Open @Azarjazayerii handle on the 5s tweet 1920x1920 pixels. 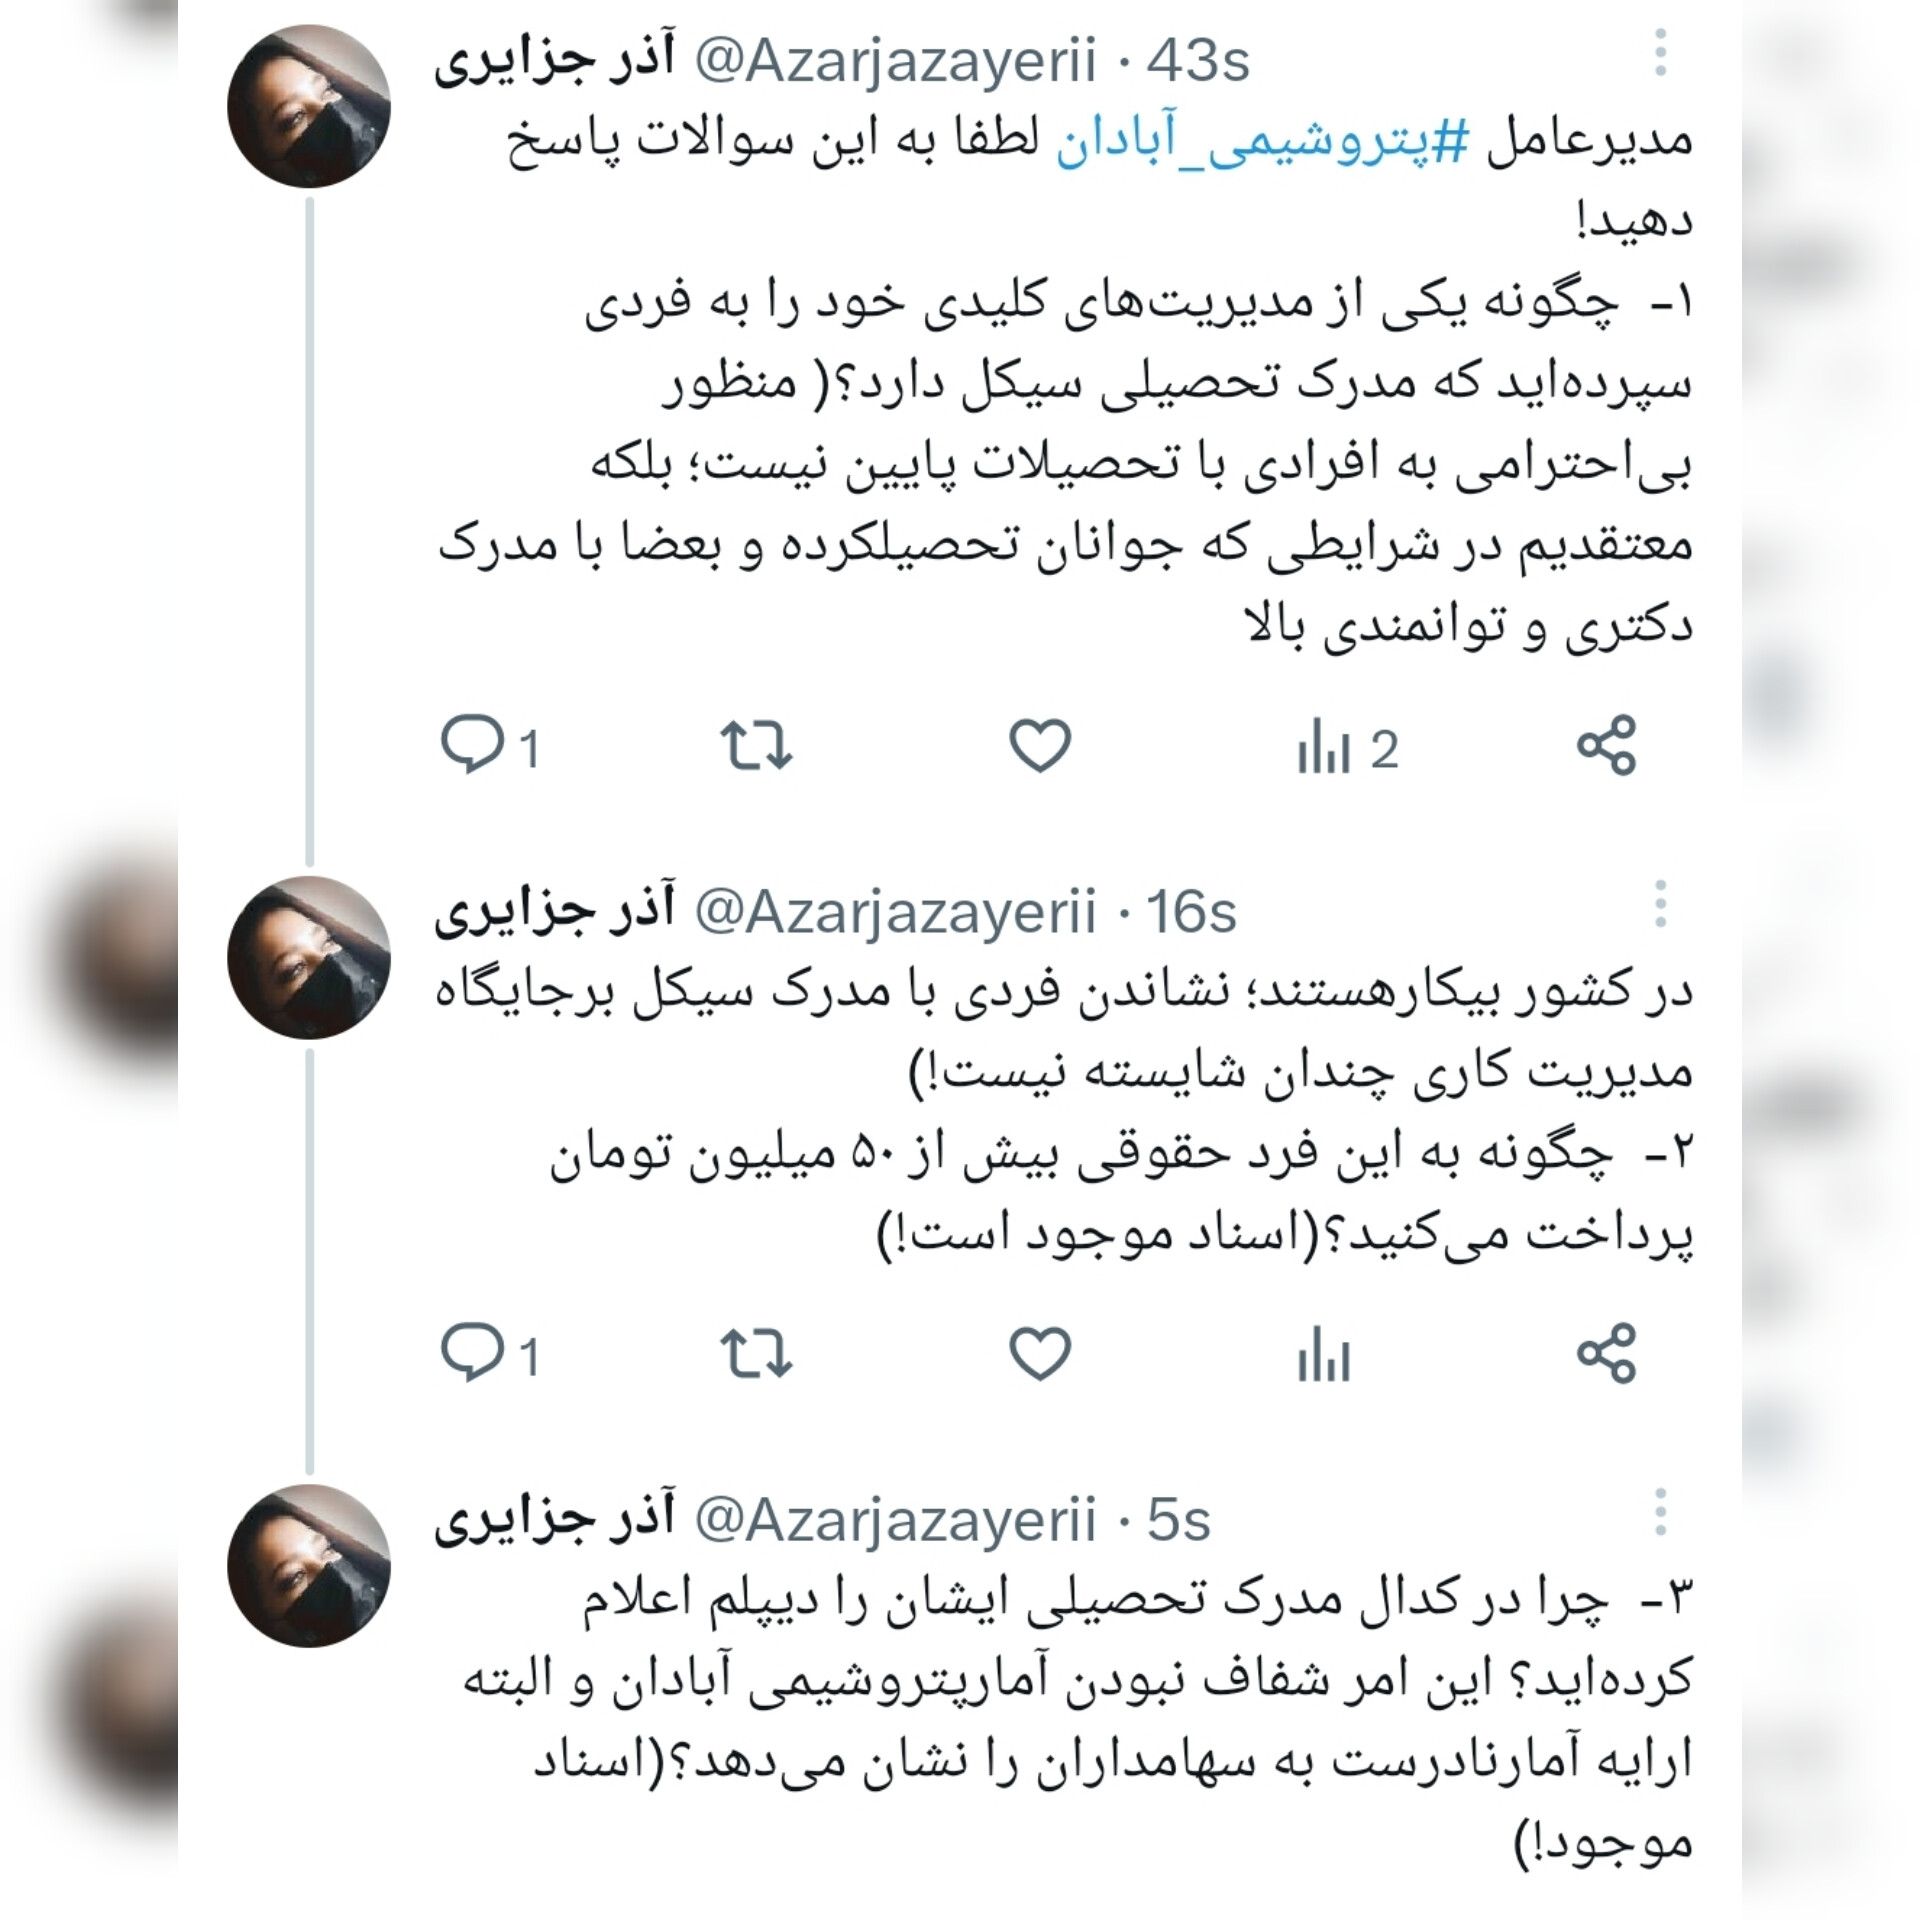click(895, 1521)
